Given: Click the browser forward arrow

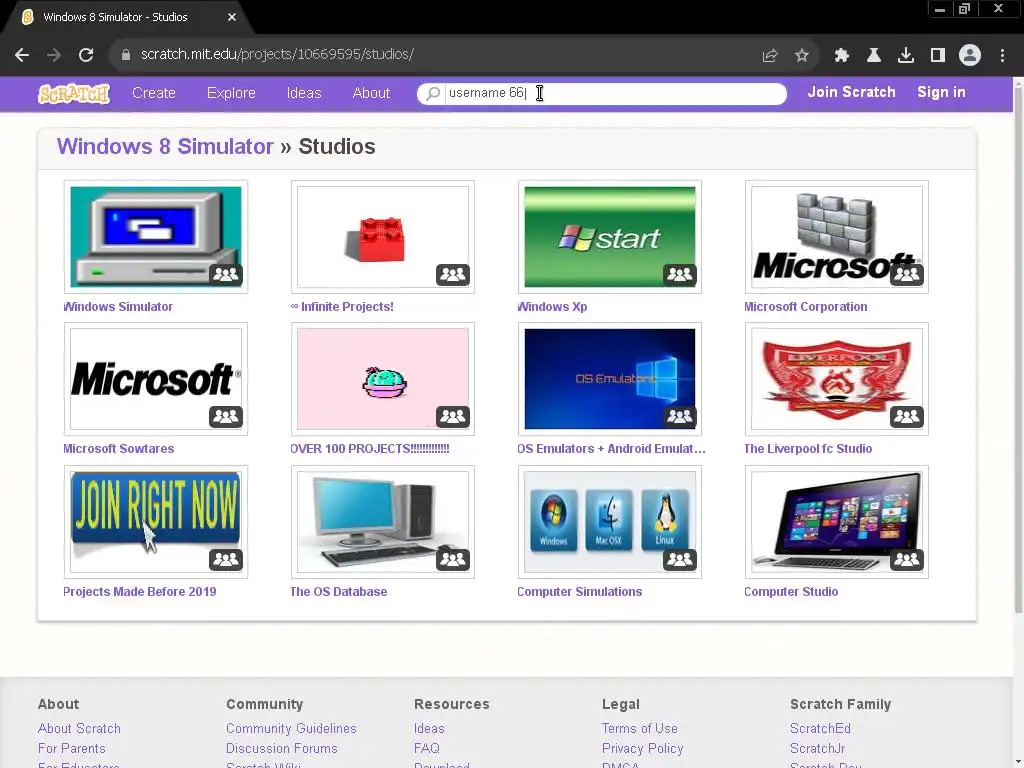Looking at the screenshot, I should pos(54,55).
